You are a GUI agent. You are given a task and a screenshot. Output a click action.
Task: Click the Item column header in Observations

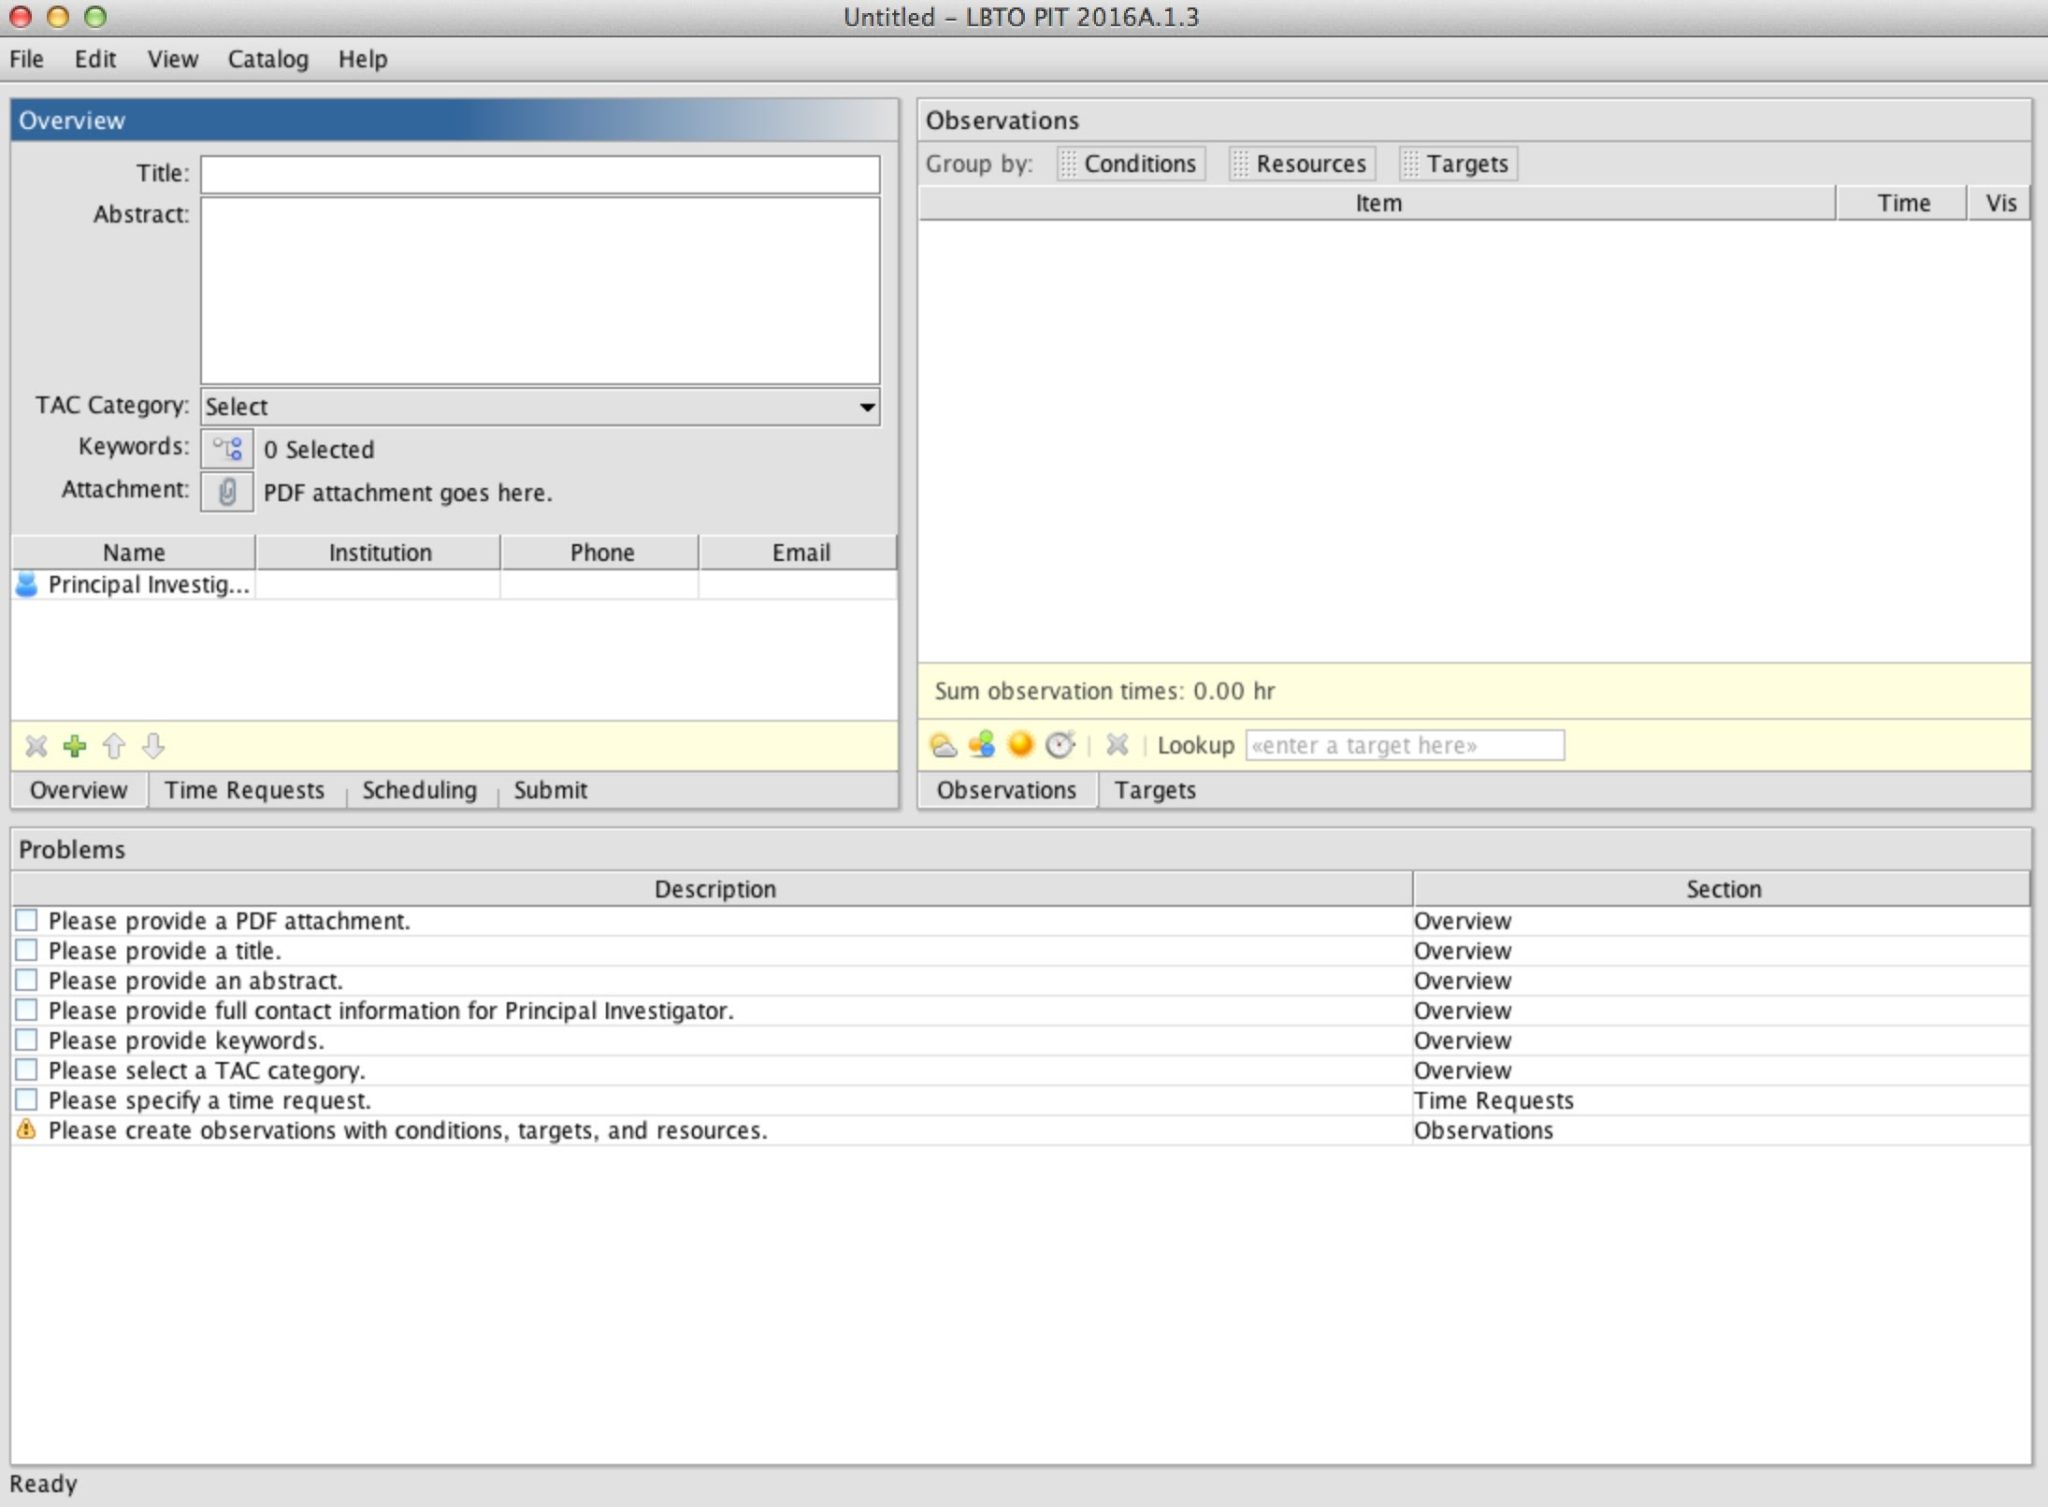(x=1378, y=203)
